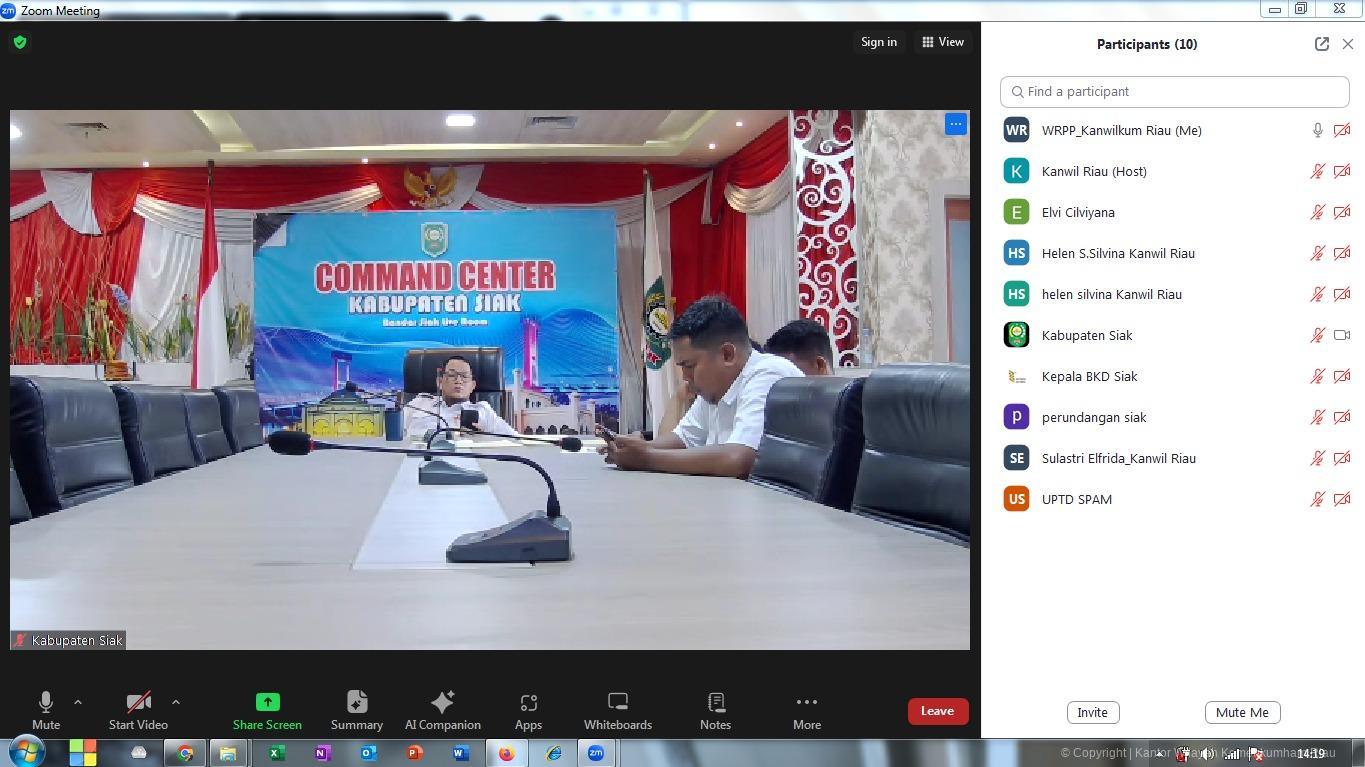Expand video options arrow beside Start Video
This screenshot has width=1365, height=767.
tap(176, 702)
